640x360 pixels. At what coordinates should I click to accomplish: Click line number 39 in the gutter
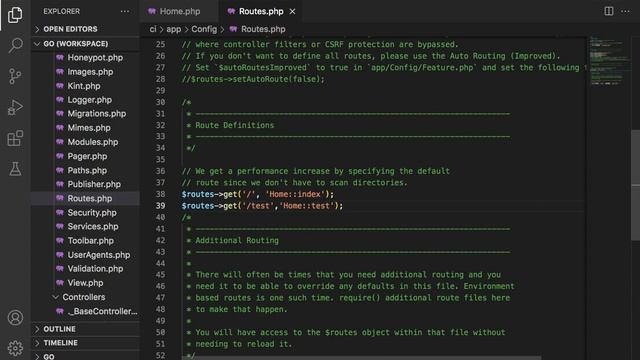(160, 206)
